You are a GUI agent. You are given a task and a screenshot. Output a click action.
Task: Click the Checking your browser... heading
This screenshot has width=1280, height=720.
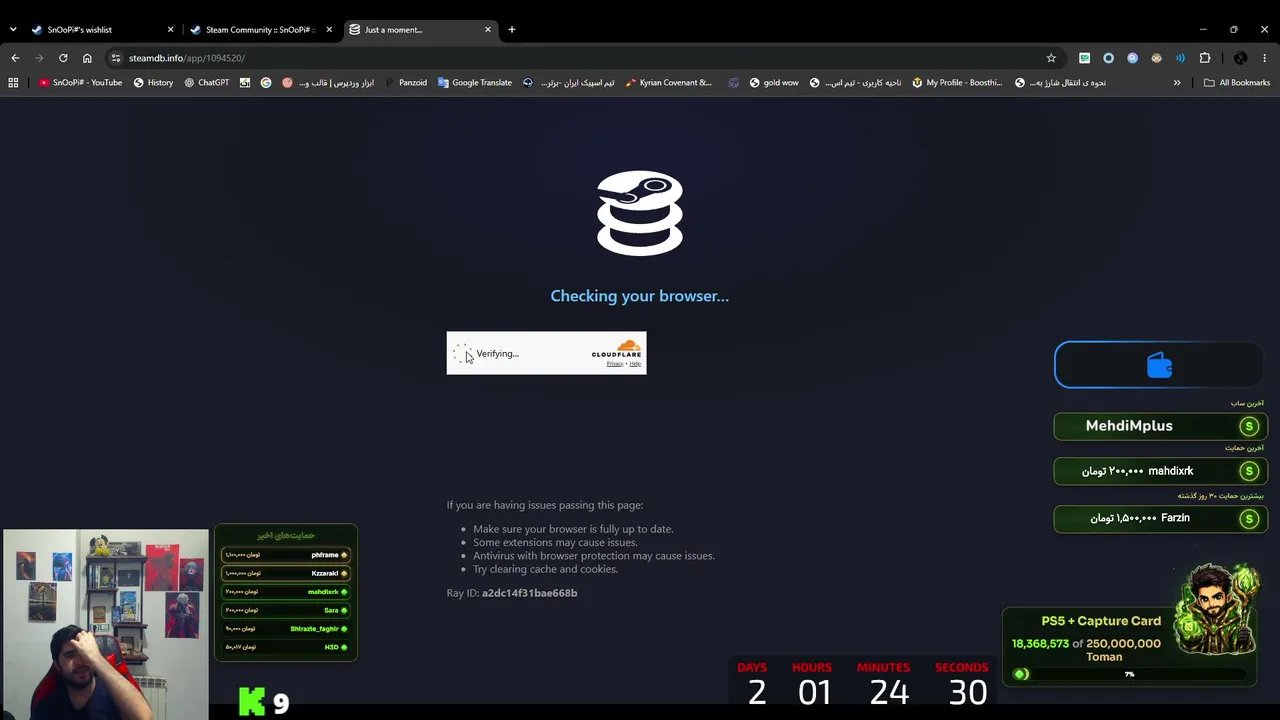pyautogui.click(x=640, y=296)
